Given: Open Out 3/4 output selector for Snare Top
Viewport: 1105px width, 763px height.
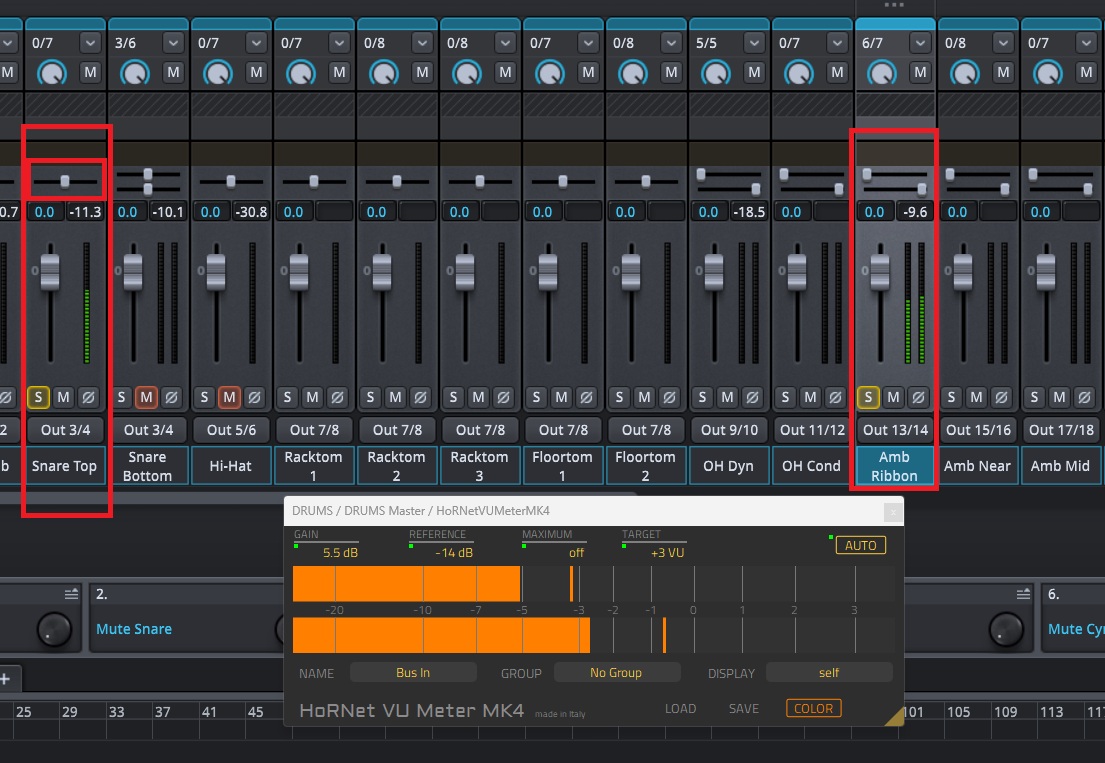Looking at the screenshot, I should (x=66, y=430).
